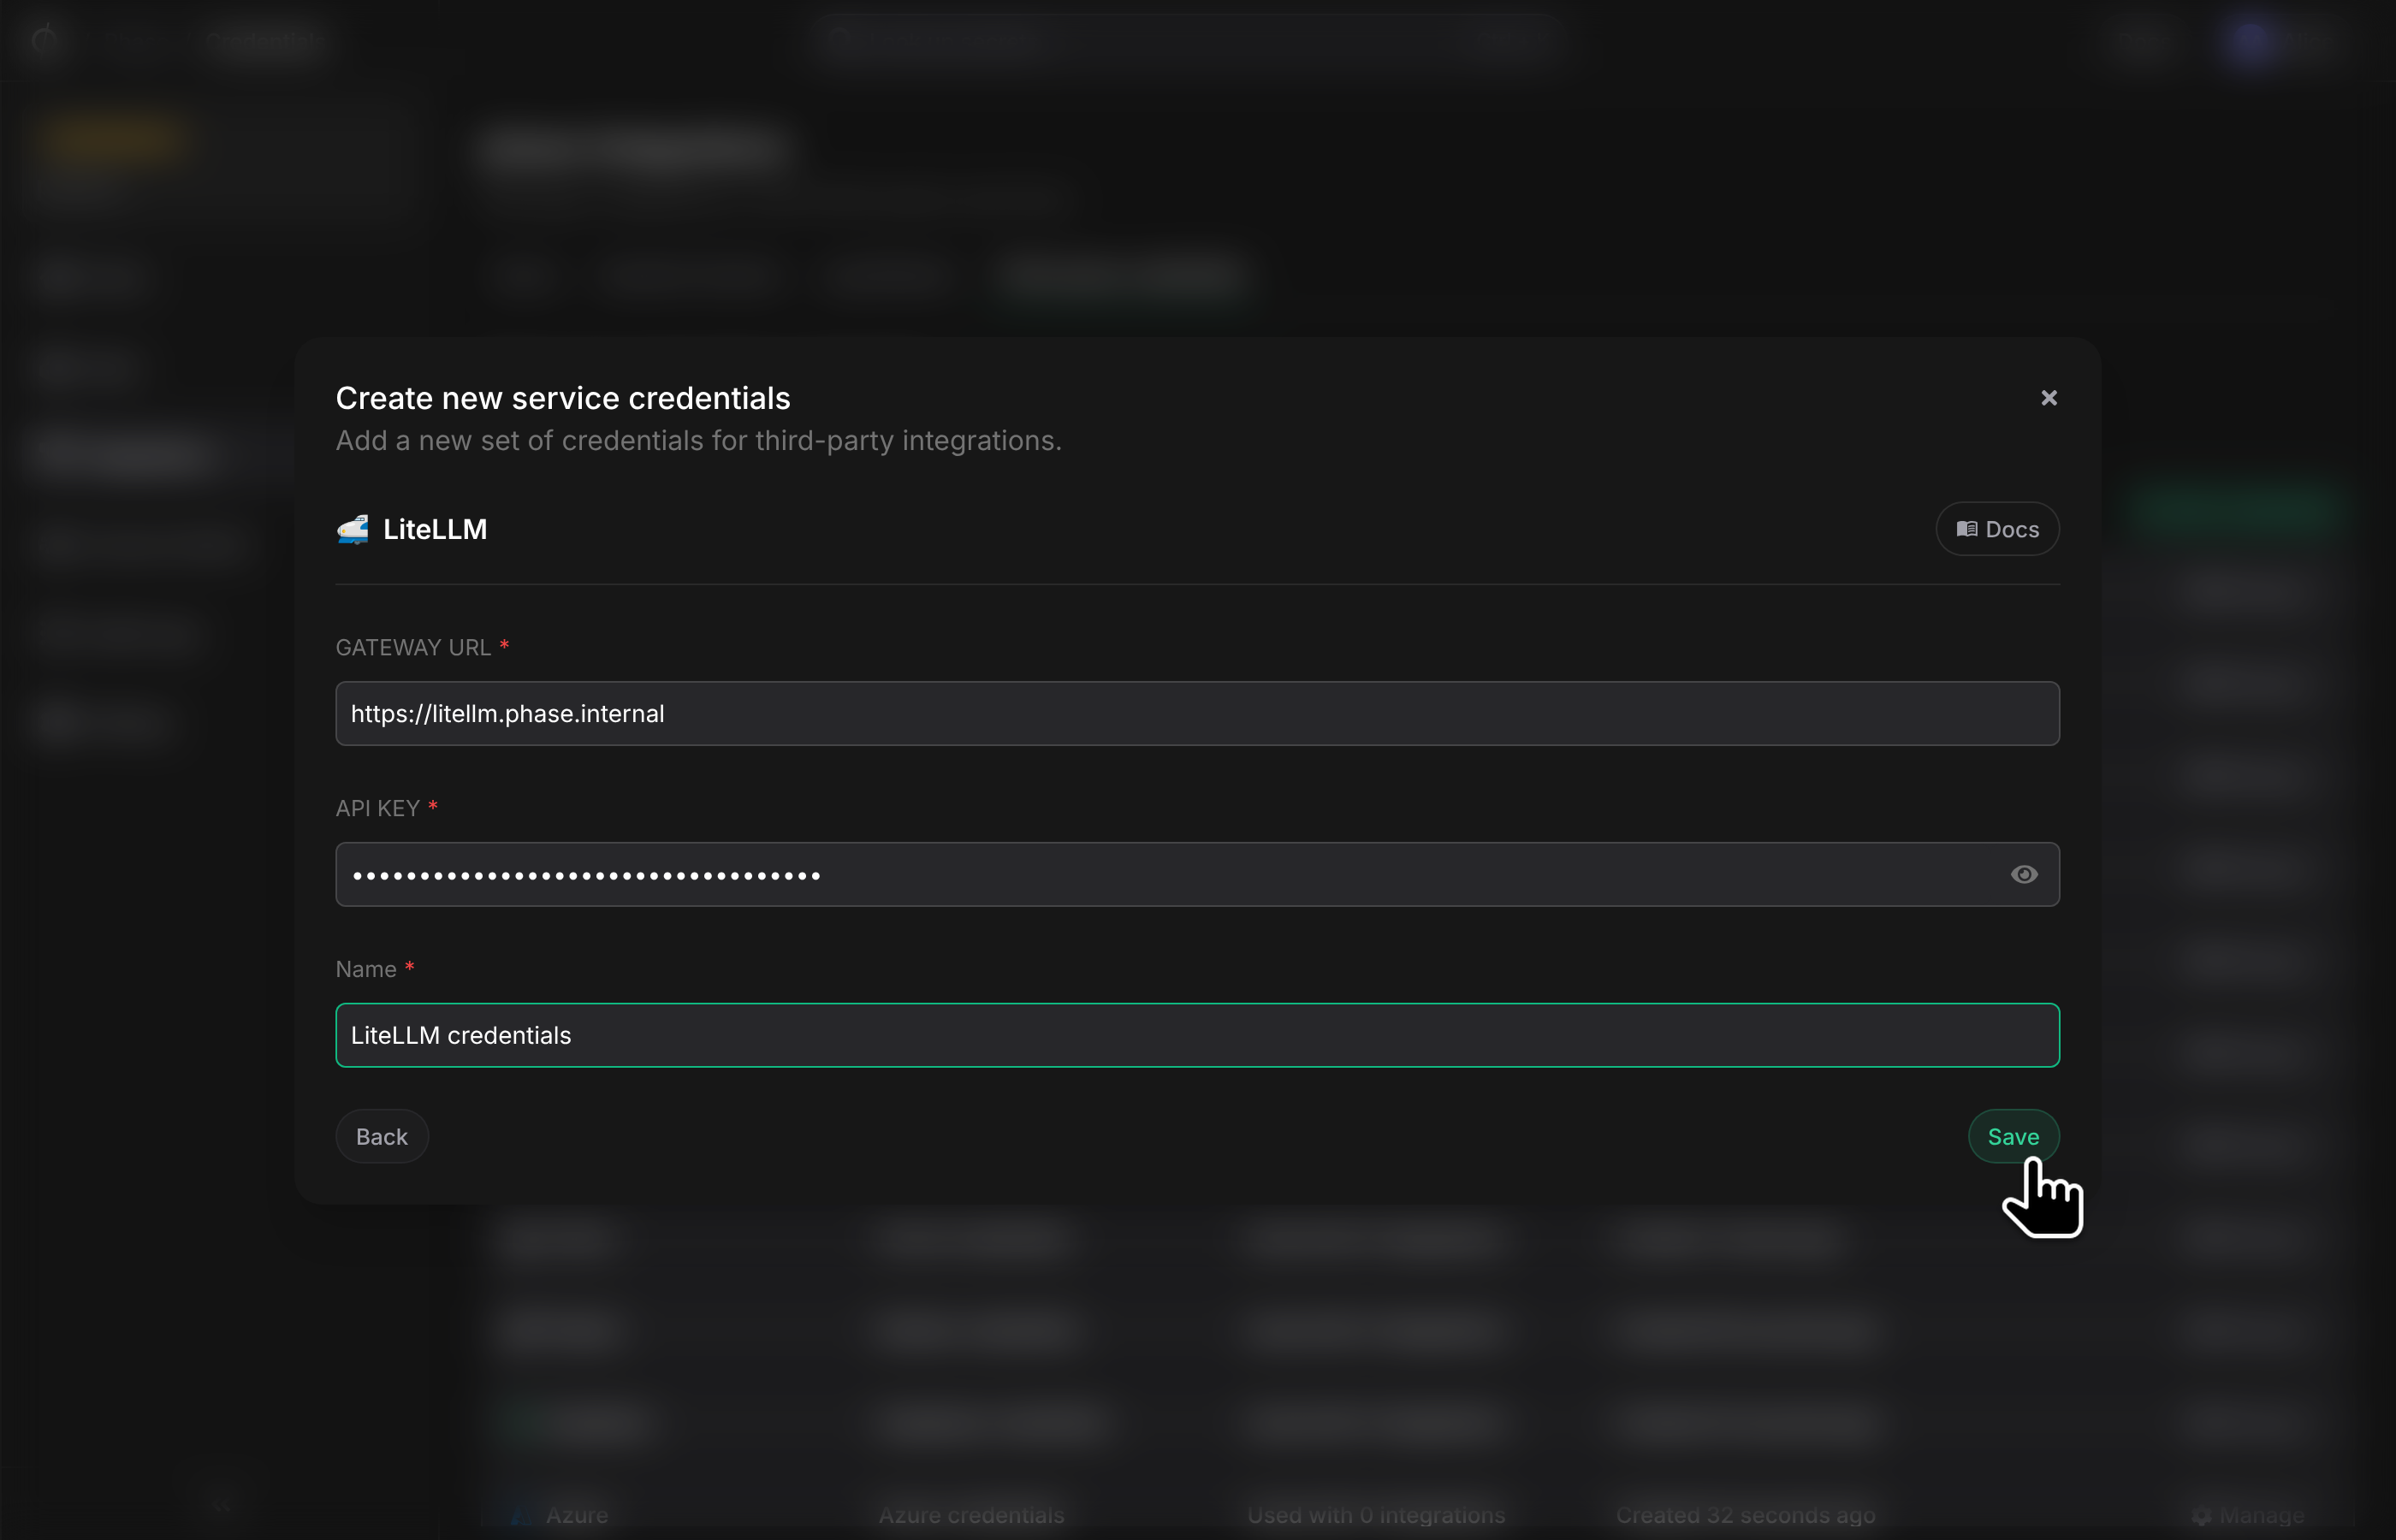
Task: Select the API KEY label
Action: (x=377, y=809)
